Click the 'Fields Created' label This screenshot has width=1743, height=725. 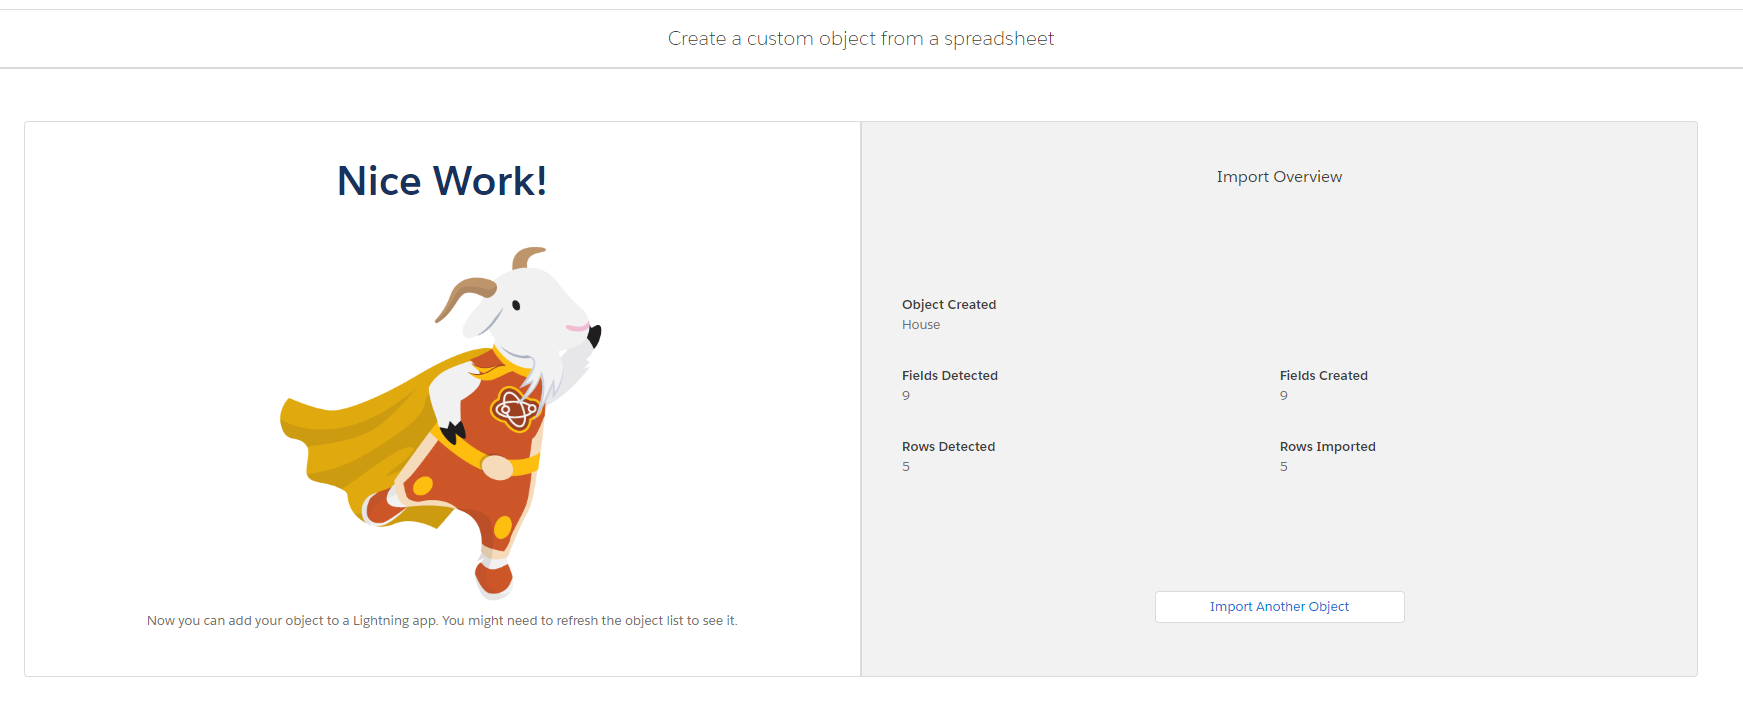pos(1324,376)
